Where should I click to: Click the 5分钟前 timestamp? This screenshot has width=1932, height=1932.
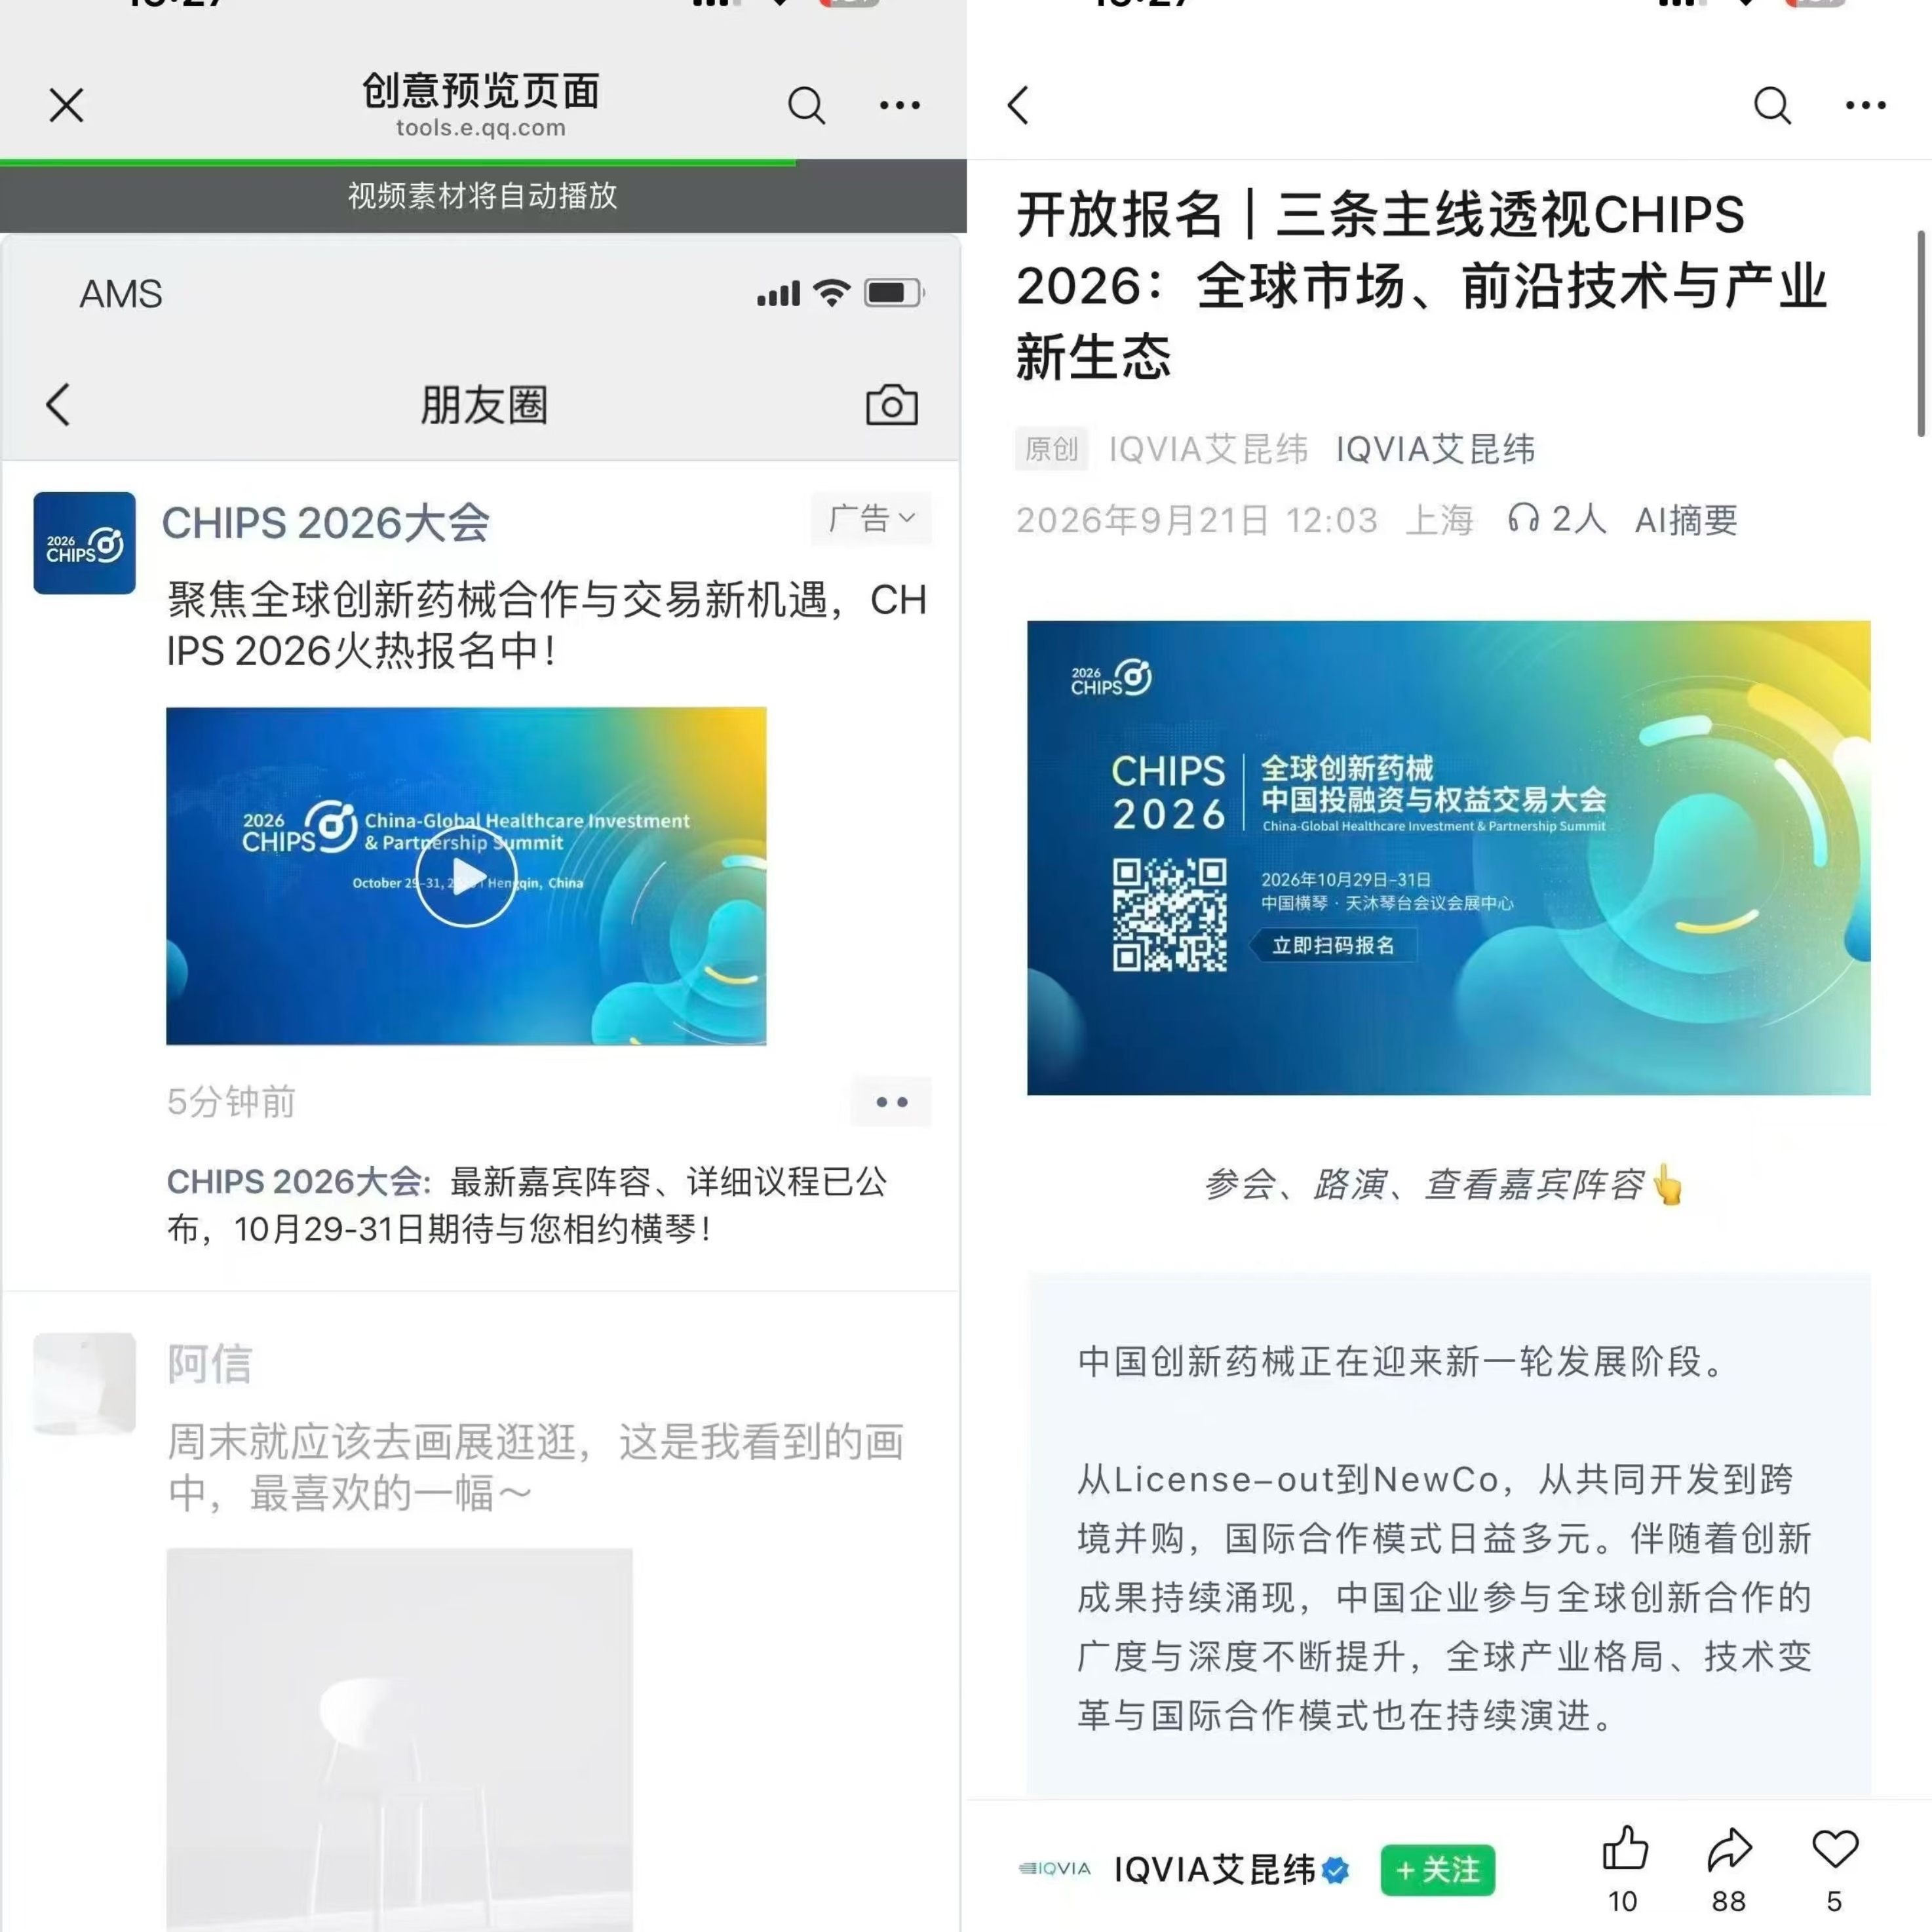click(231, 1102)
